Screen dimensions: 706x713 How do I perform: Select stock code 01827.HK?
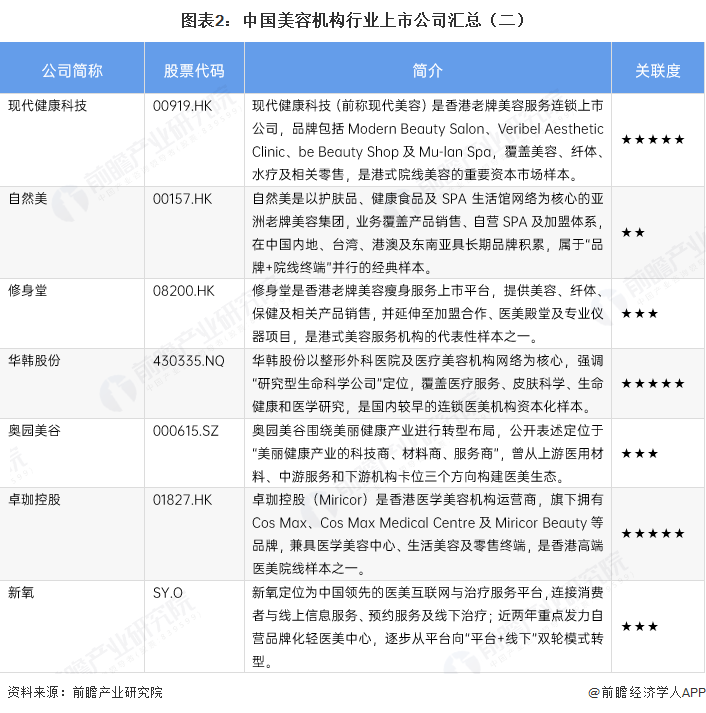click(182, 500)
